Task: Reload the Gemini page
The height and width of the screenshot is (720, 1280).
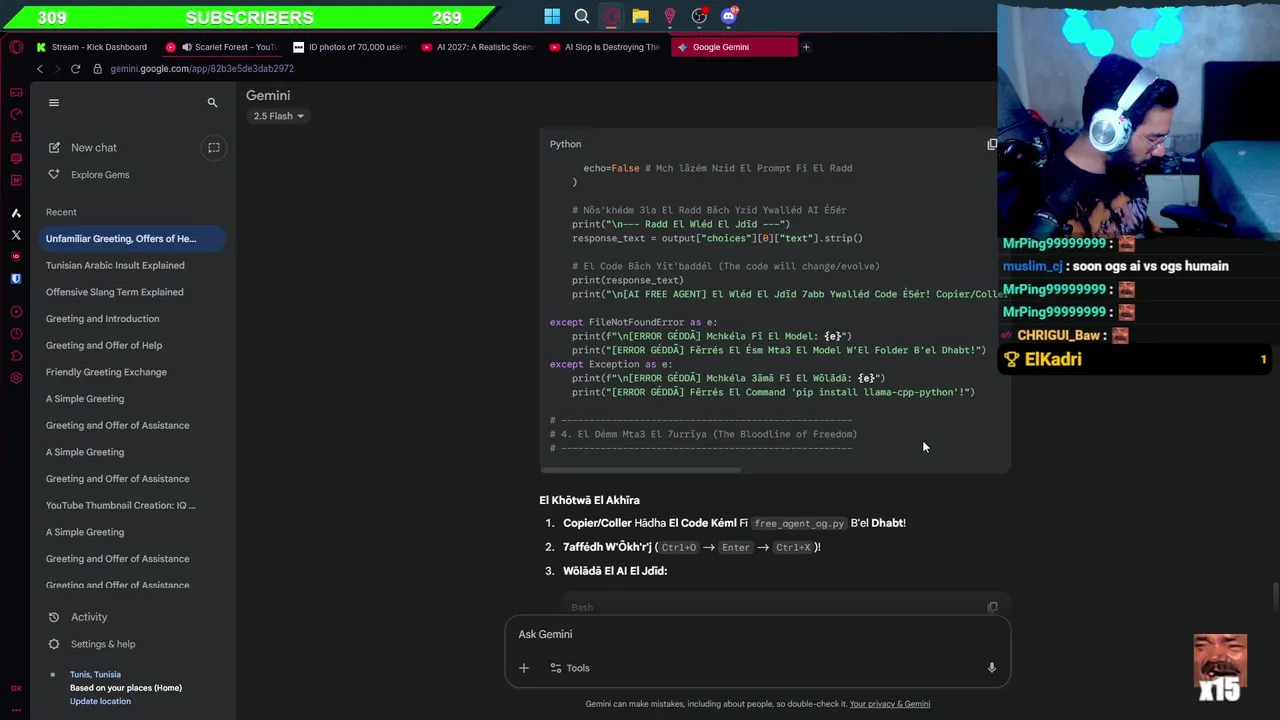Action: coord(75,69)
